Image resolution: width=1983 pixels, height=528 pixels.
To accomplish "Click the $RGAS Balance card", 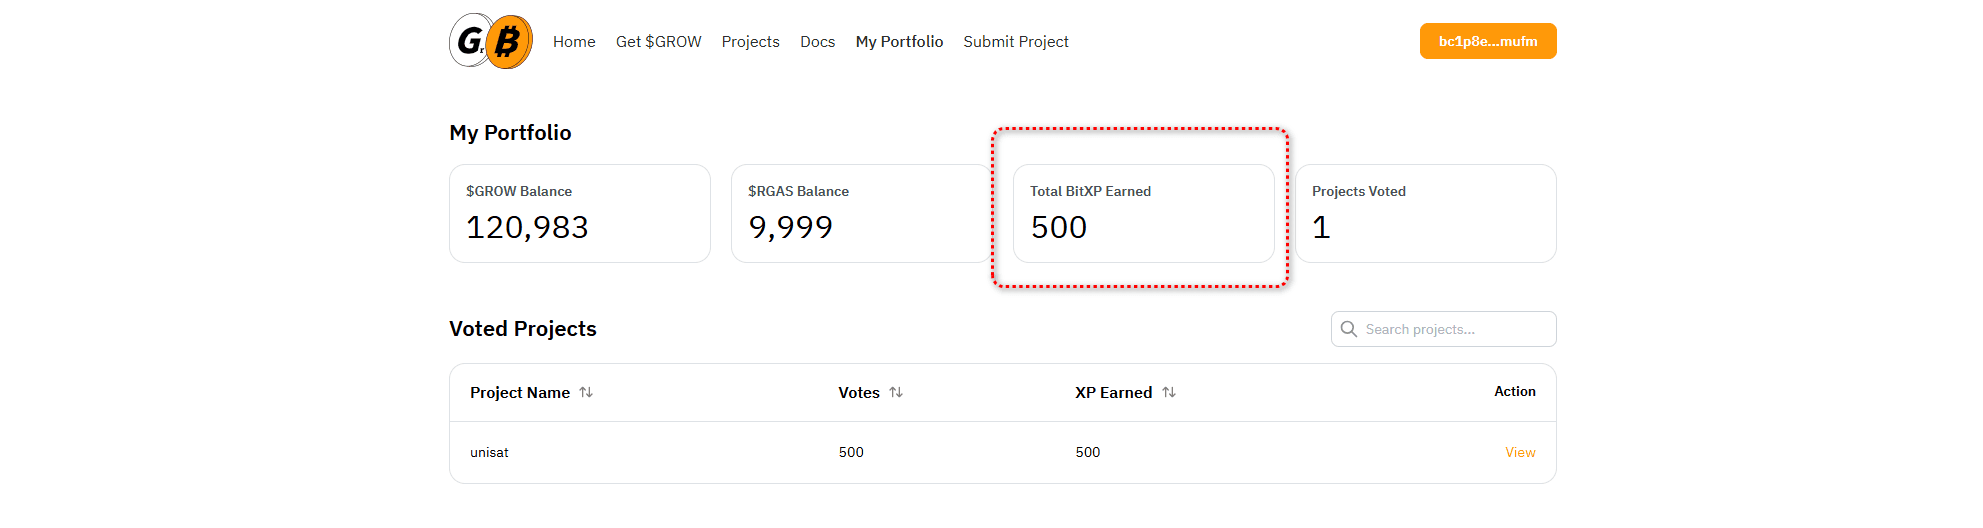I will click(x=861, y=213).
